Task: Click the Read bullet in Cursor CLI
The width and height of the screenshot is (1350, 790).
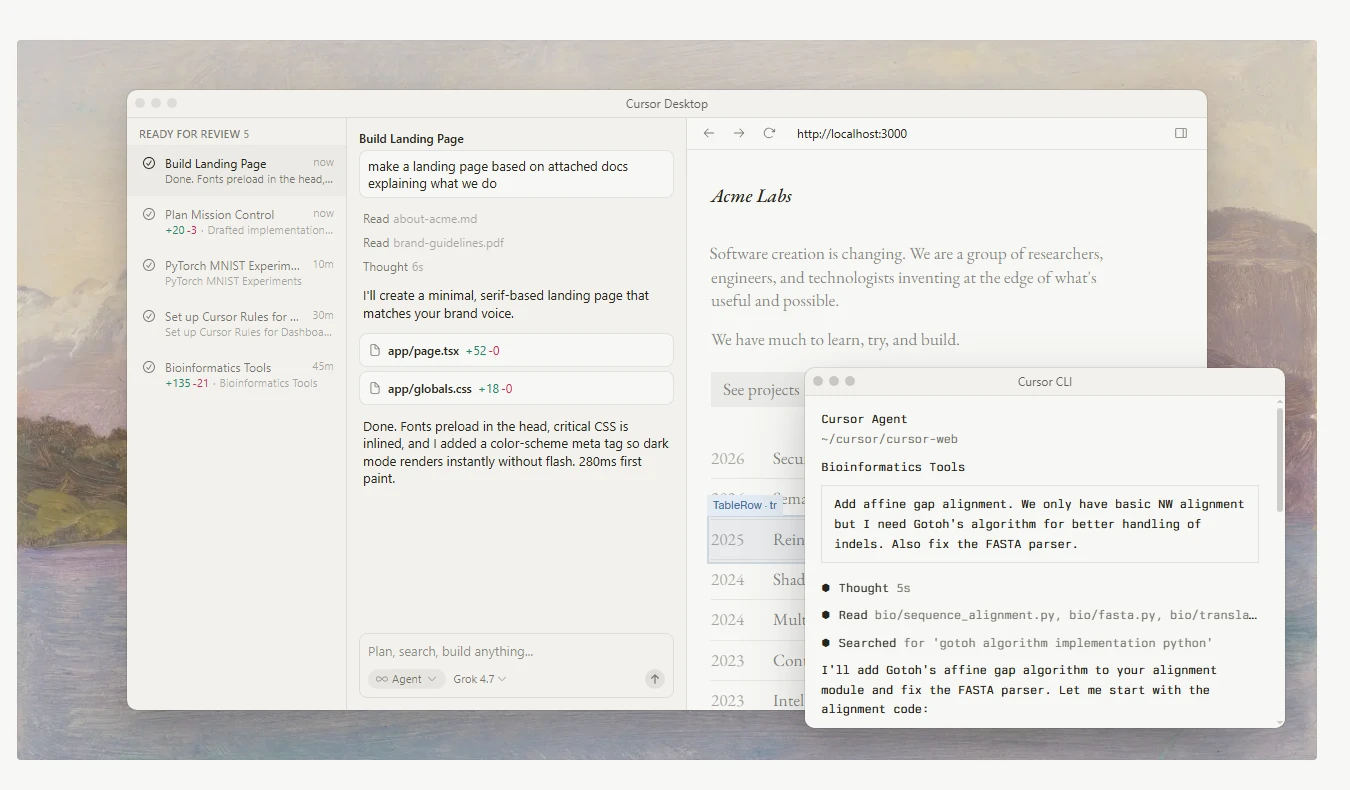Action: tap(826, 615)
